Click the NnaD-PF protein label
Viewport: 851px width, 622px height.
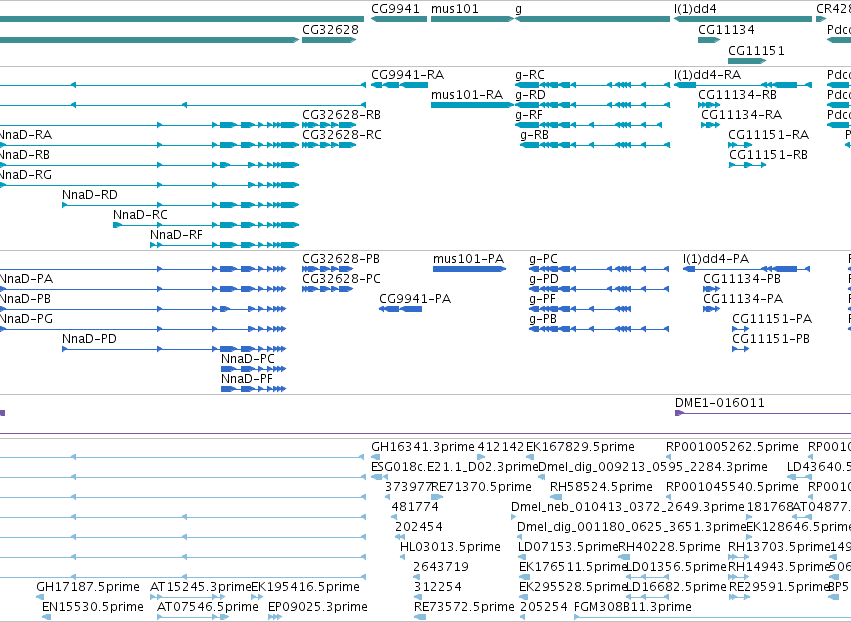(x=246, y=379)
